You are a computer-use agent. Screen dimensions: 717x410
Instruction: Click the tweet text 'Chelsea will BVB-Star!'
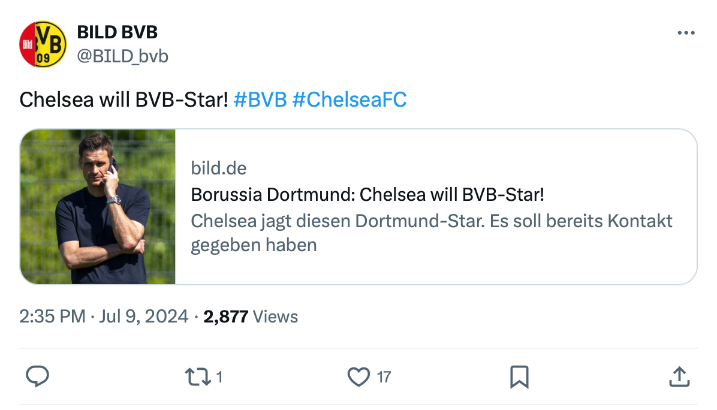124,100
